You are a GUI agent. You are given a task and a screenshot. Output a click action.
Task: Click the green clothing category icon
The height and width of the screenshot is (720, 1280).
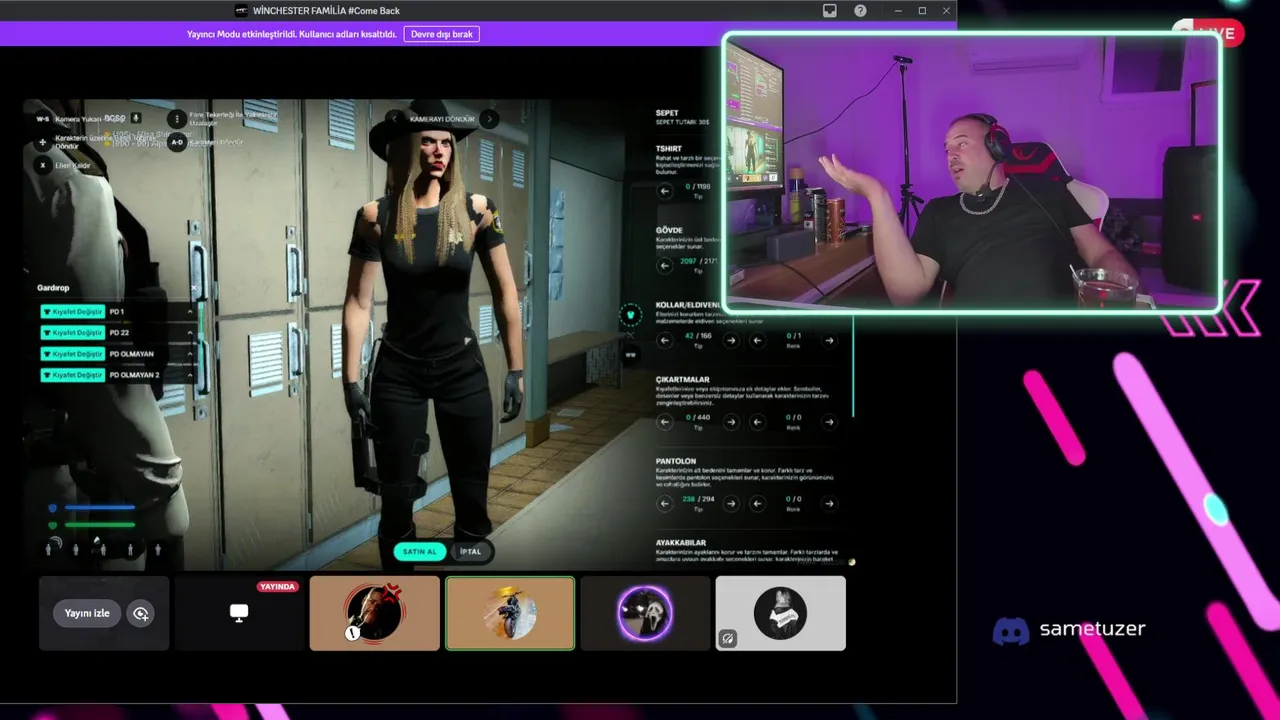[630, 316]
